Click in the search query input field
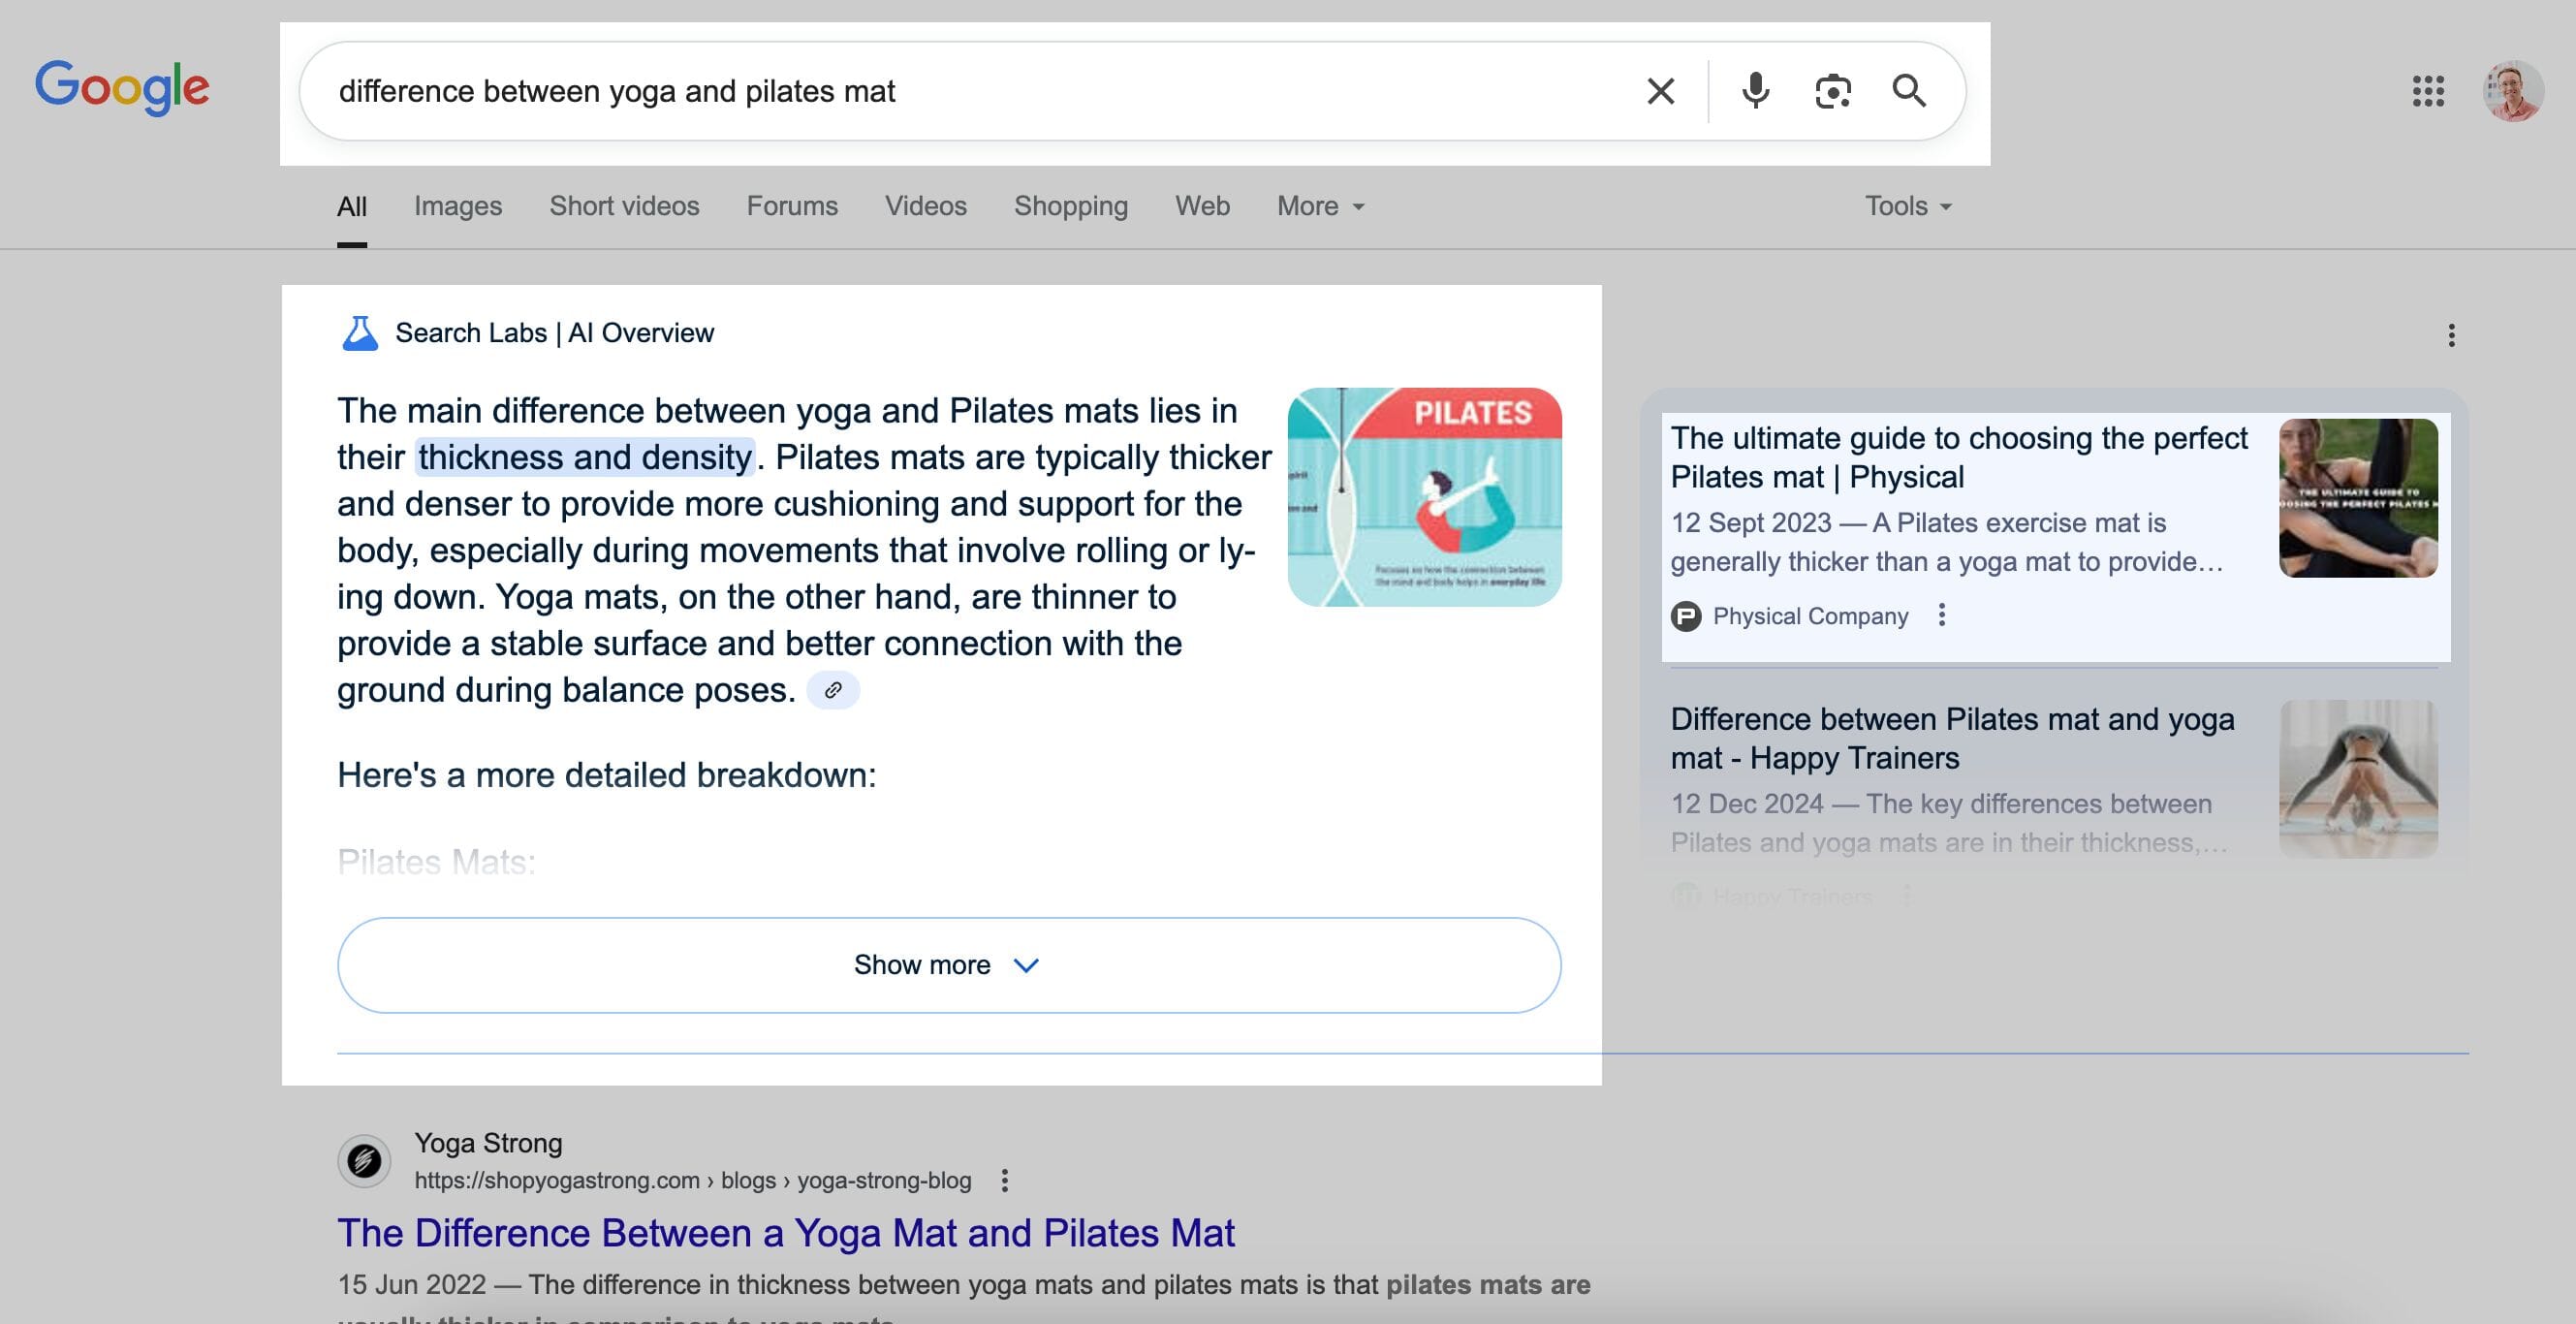The image size is (2576, 1324). tap(980, 91)
